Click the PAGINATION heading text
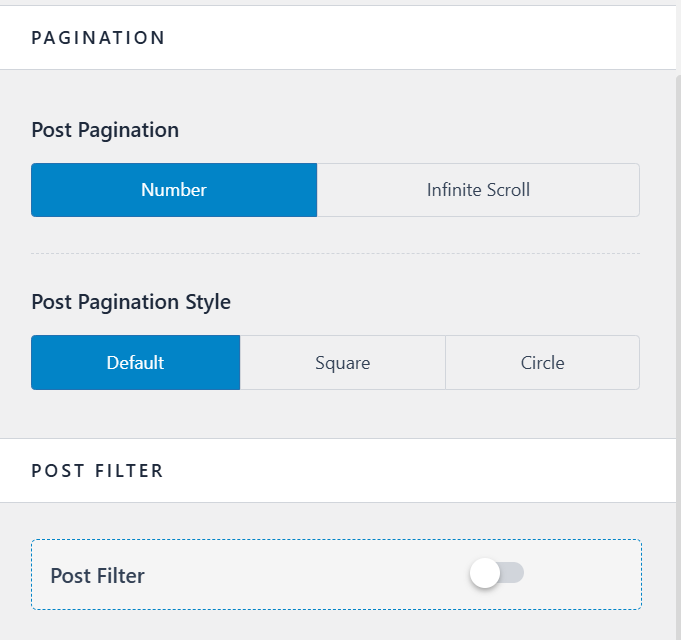681x640 pixels. pos(98,38)
